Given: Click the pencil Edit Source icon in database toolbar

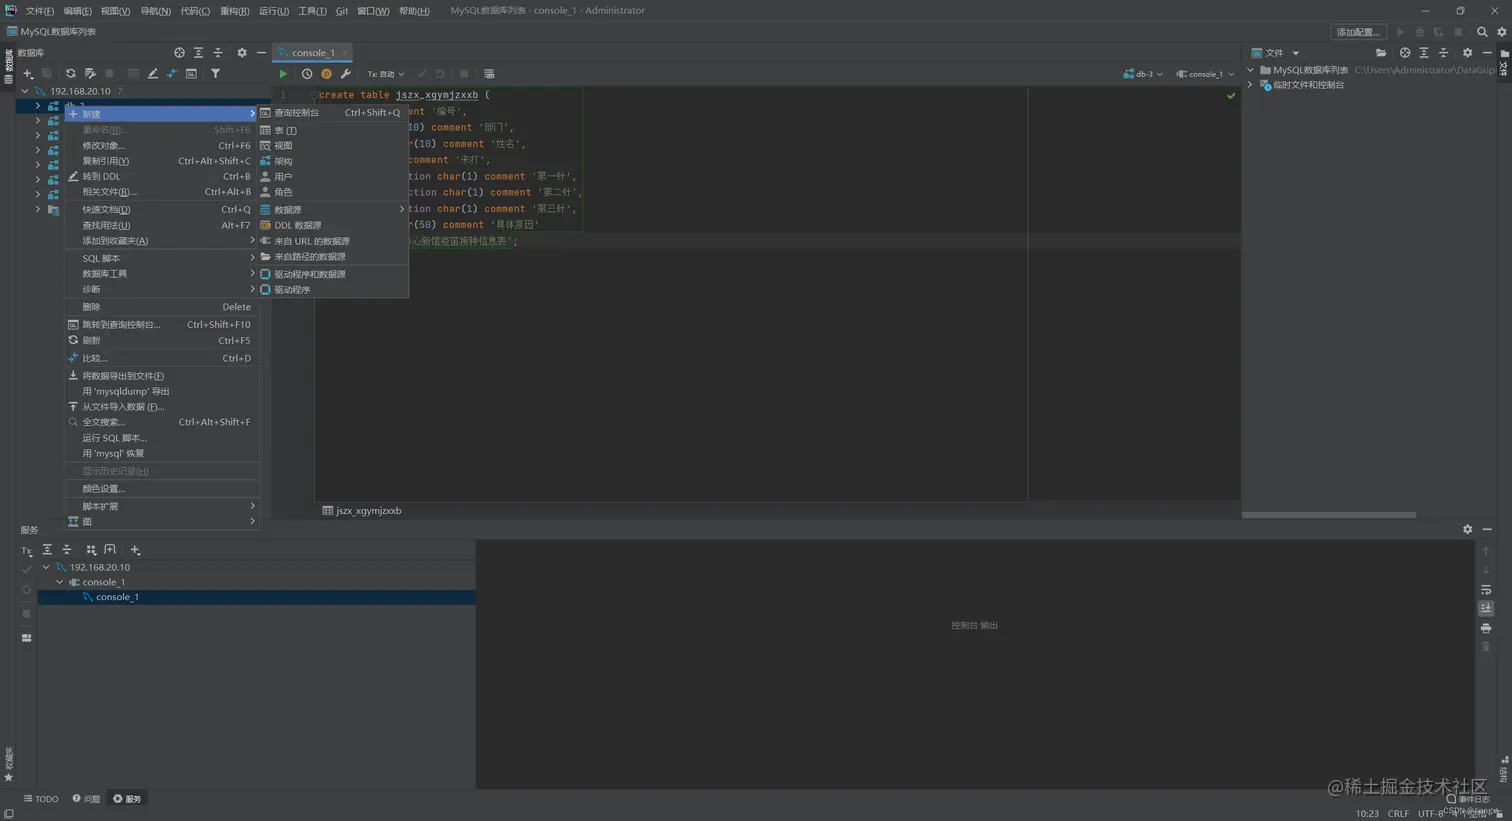Looking at the screenshot, I should [x=152, y=74].
